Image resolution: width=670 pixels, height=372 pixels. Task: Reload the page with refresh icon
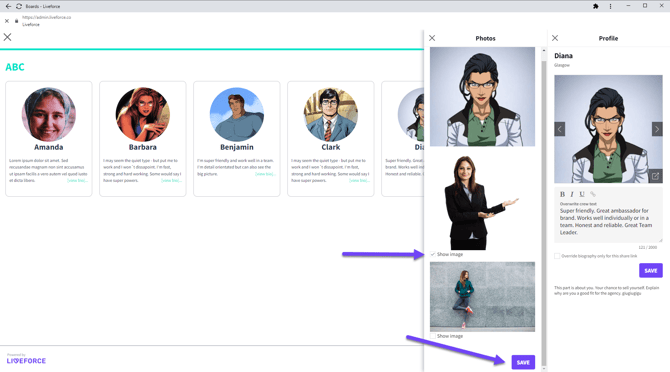click(19, 6)
